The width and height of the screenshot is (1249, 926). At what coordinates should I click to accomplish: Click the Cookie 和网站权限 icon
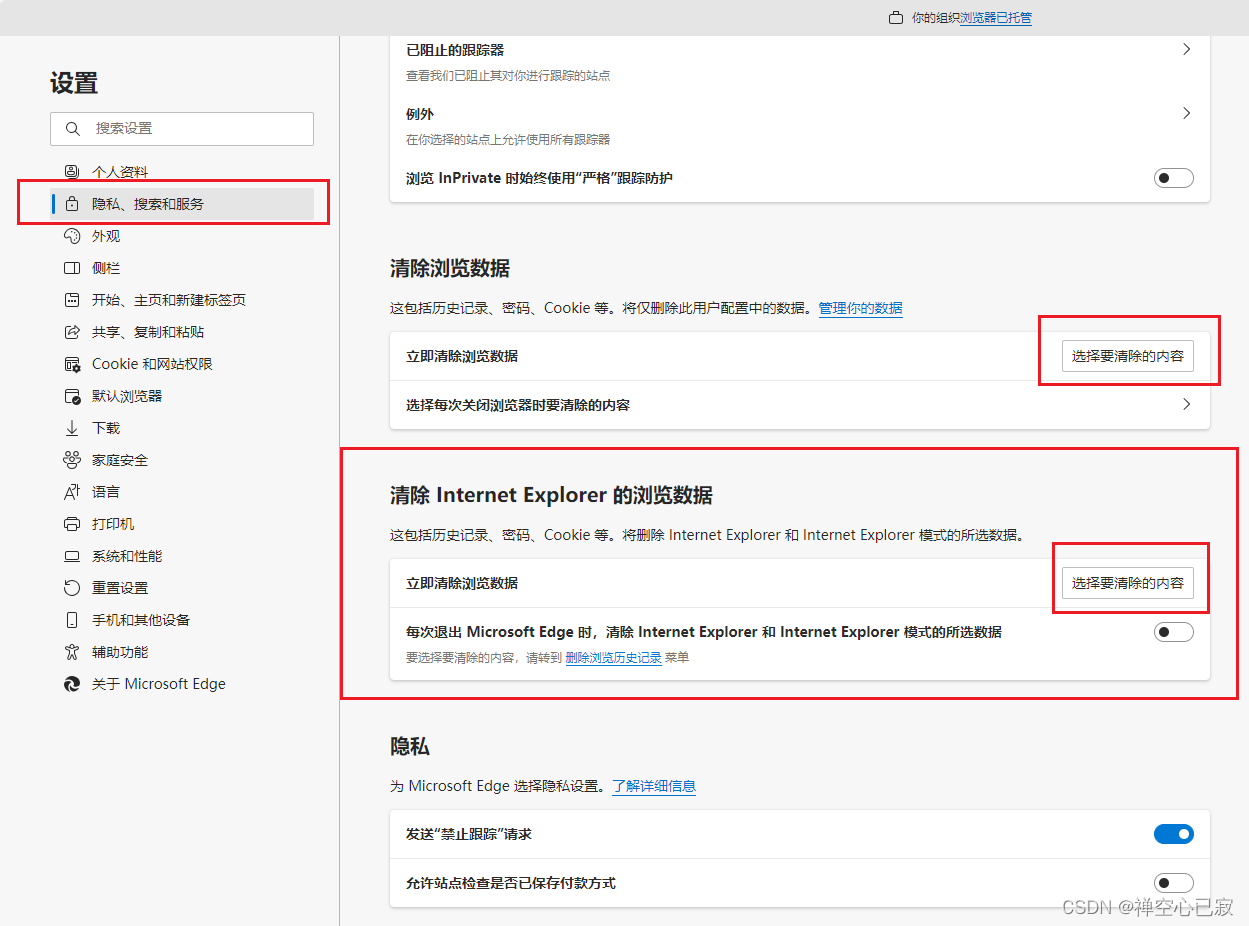click(72, 364)
